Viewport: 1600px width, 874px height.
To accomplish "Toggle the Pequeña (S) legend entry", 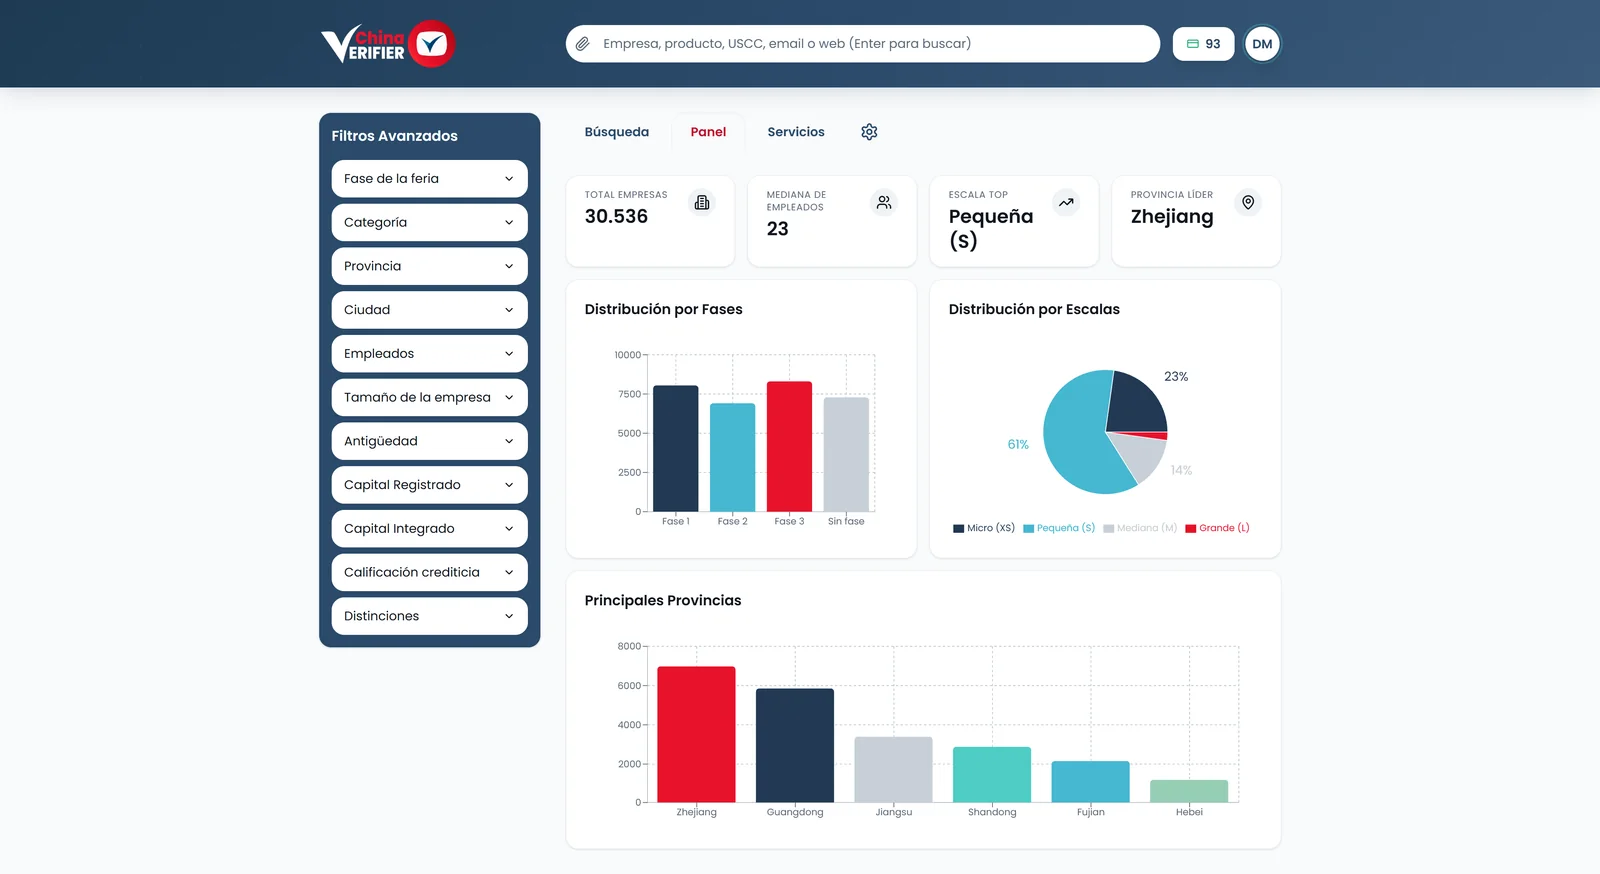I will point(1059,528).
